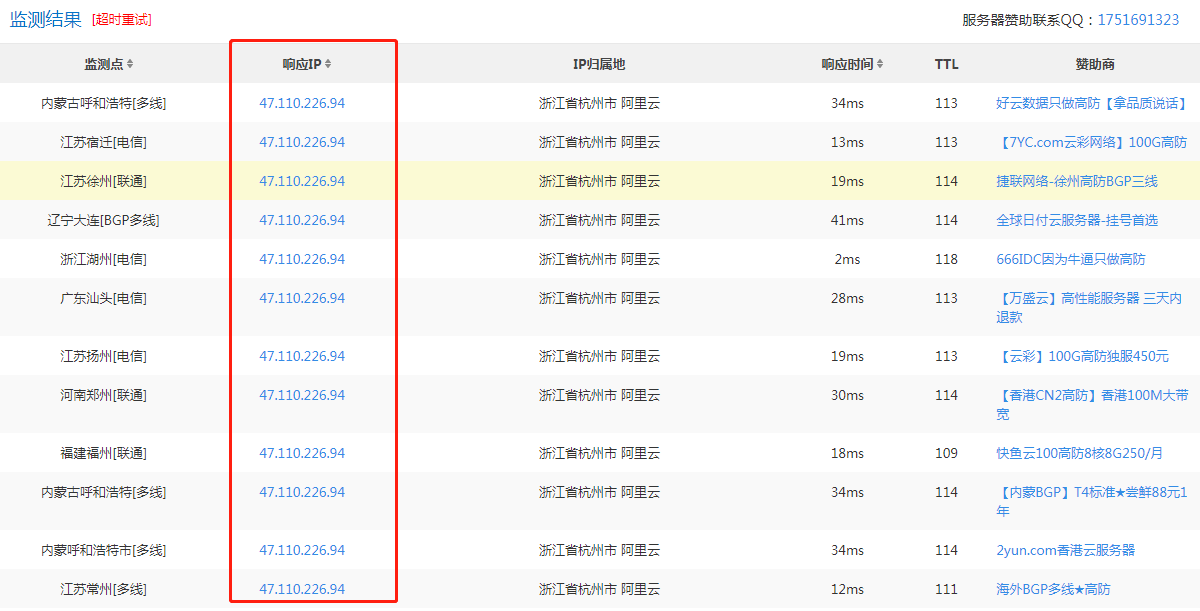Open QQ contact number 1751691323
This screenshot has width=1200, height=611.
(x=1138, y=20)
